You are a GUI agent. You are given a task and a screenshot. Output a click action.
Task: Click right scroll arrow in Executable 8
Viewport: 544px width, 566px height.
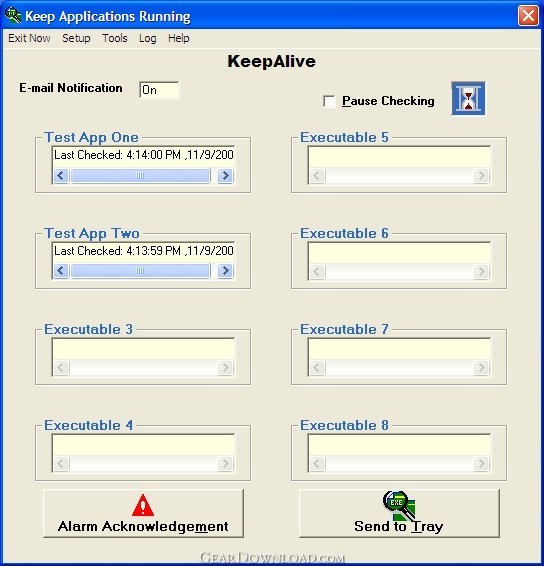click(x=482, y=463)
